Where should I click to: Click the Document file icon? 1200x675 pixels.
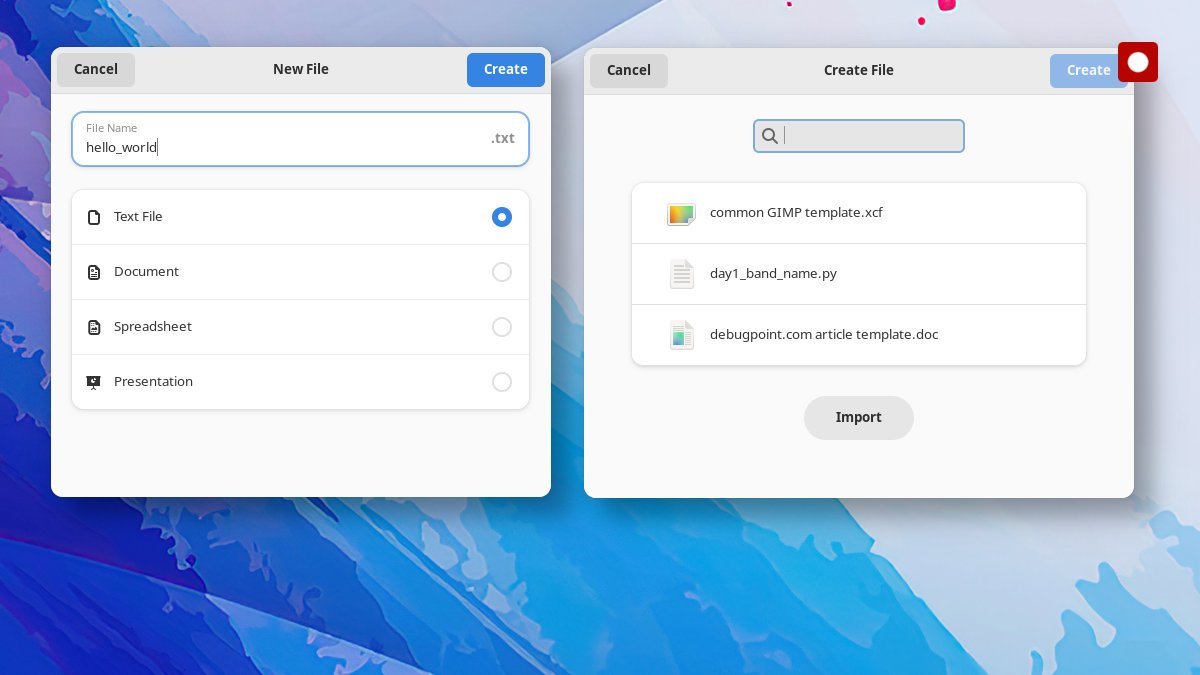(94, 271)
